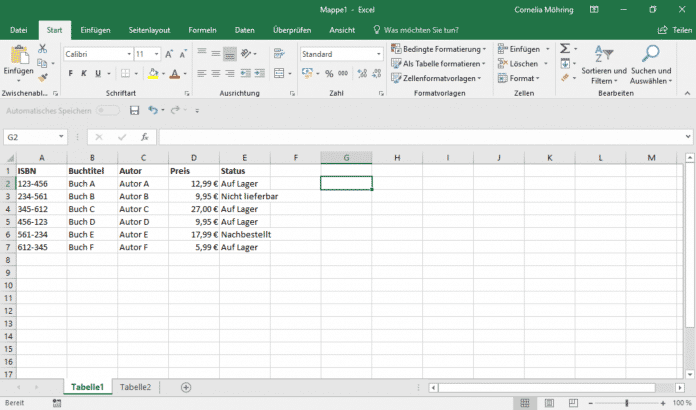
Task: Add a new sheet with plus button
Action: coord(186,387)
